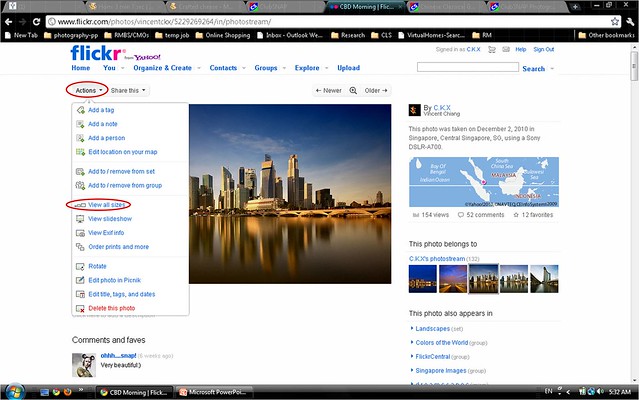Screen dimensions: 639x400
Task: Click the C.K.X buddy icon avatar
Action: pyautogui.click(x=414, y=110)
